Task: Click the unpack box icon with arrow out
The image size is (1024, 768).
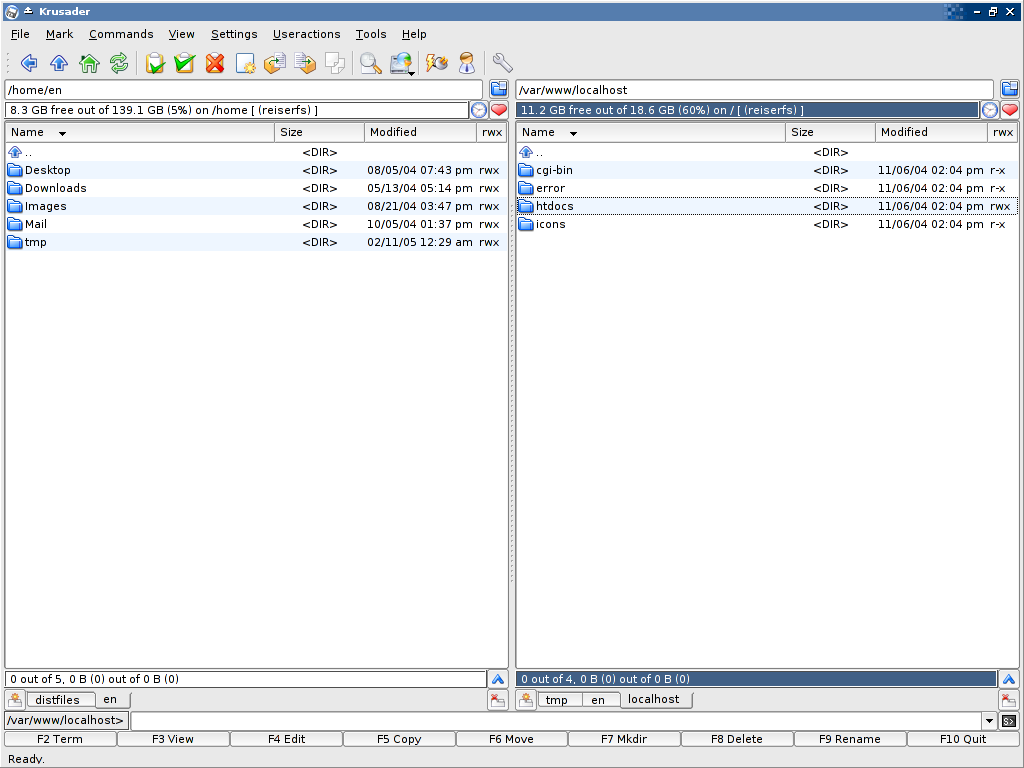Action: point(275,63)
